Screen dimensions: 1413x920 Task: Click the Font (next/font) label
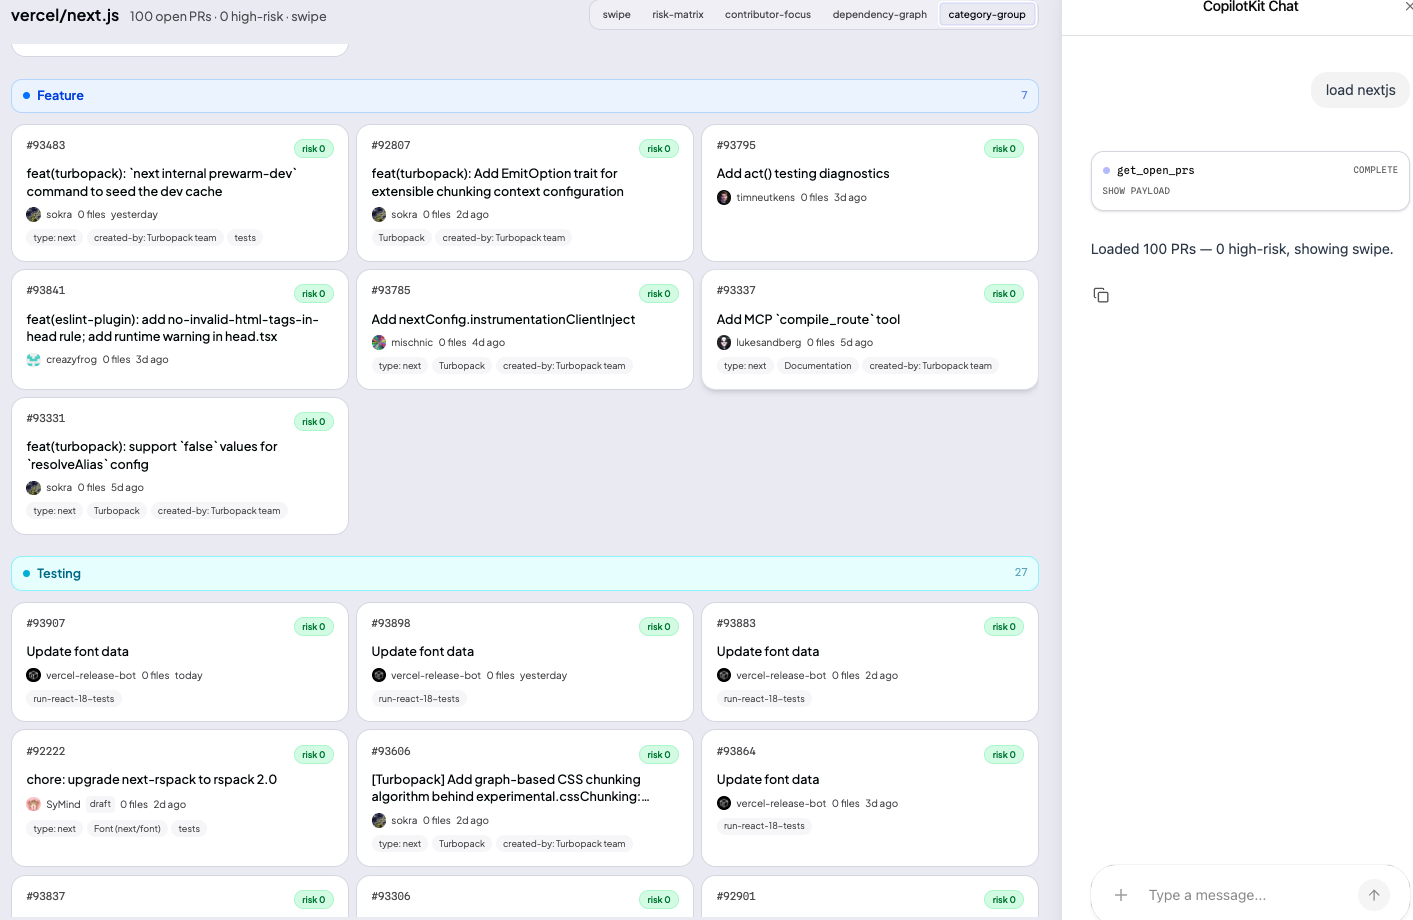tap(127, 829)
